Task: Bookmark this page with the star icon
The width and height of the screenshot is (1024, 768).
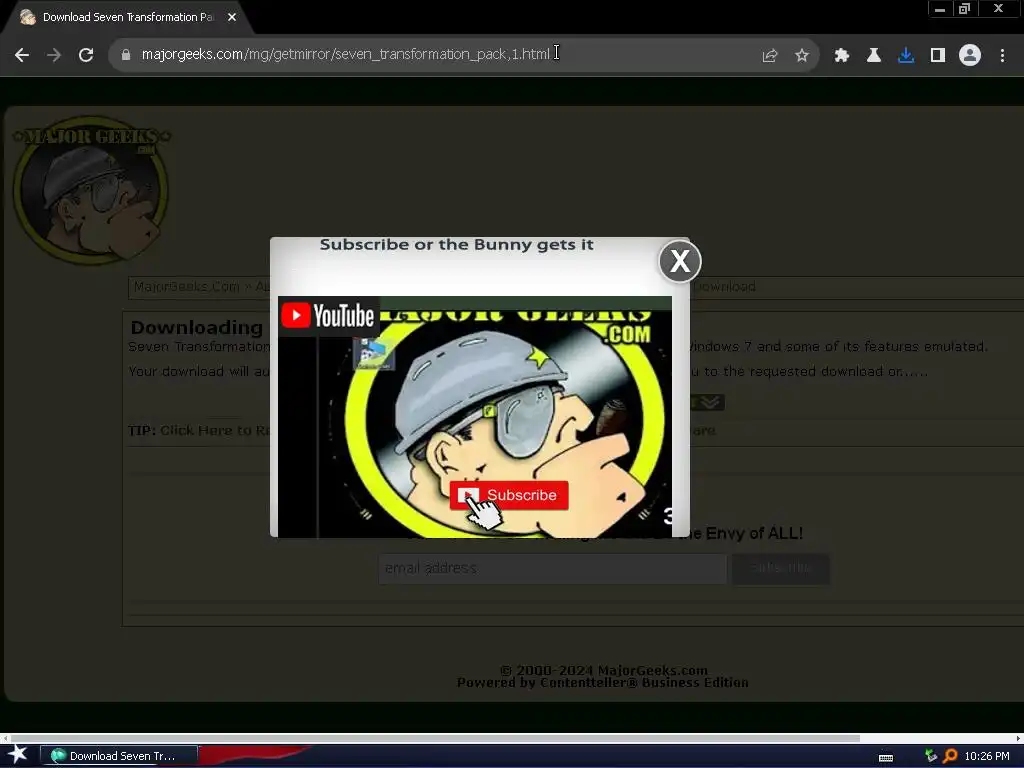Action: (x=802, y=56)
